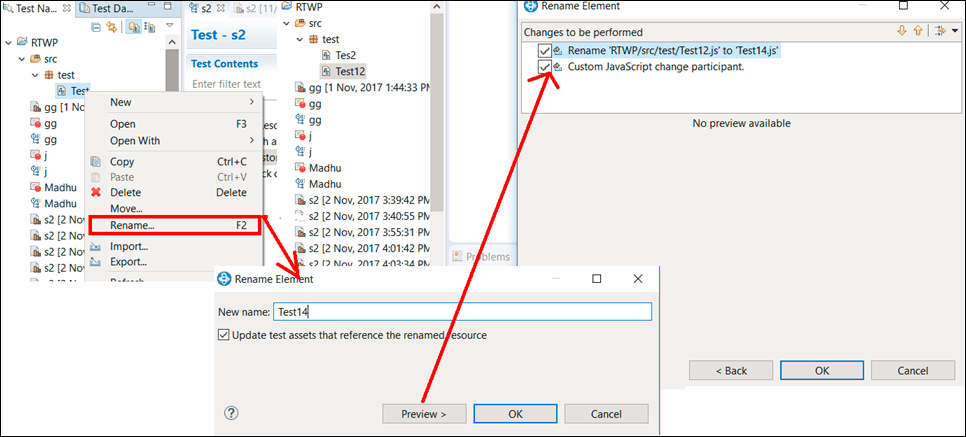Viewport: 966px width, 437px height.
Task: Click the Collapse All icon in Test Navigator toolbar
Action: [95, 27]
